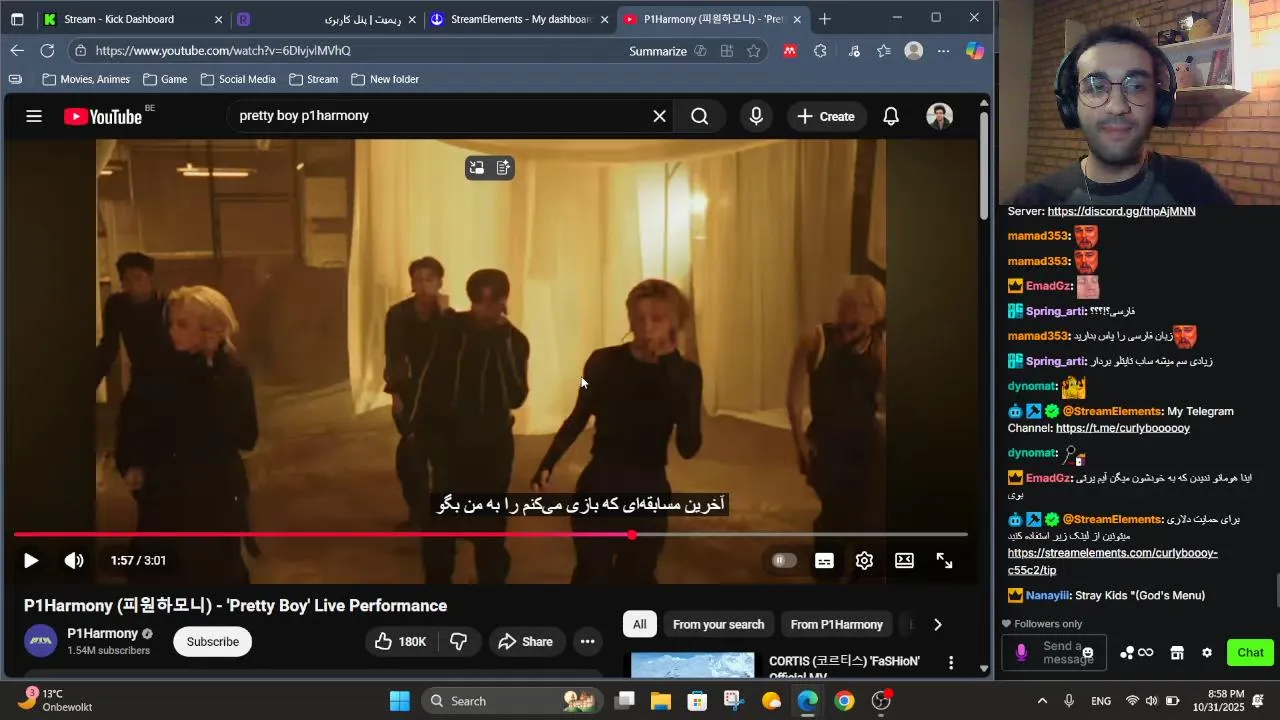Screen dimensions: 1280x720
Task: Go back to the previous page
Action: point(17,51)
